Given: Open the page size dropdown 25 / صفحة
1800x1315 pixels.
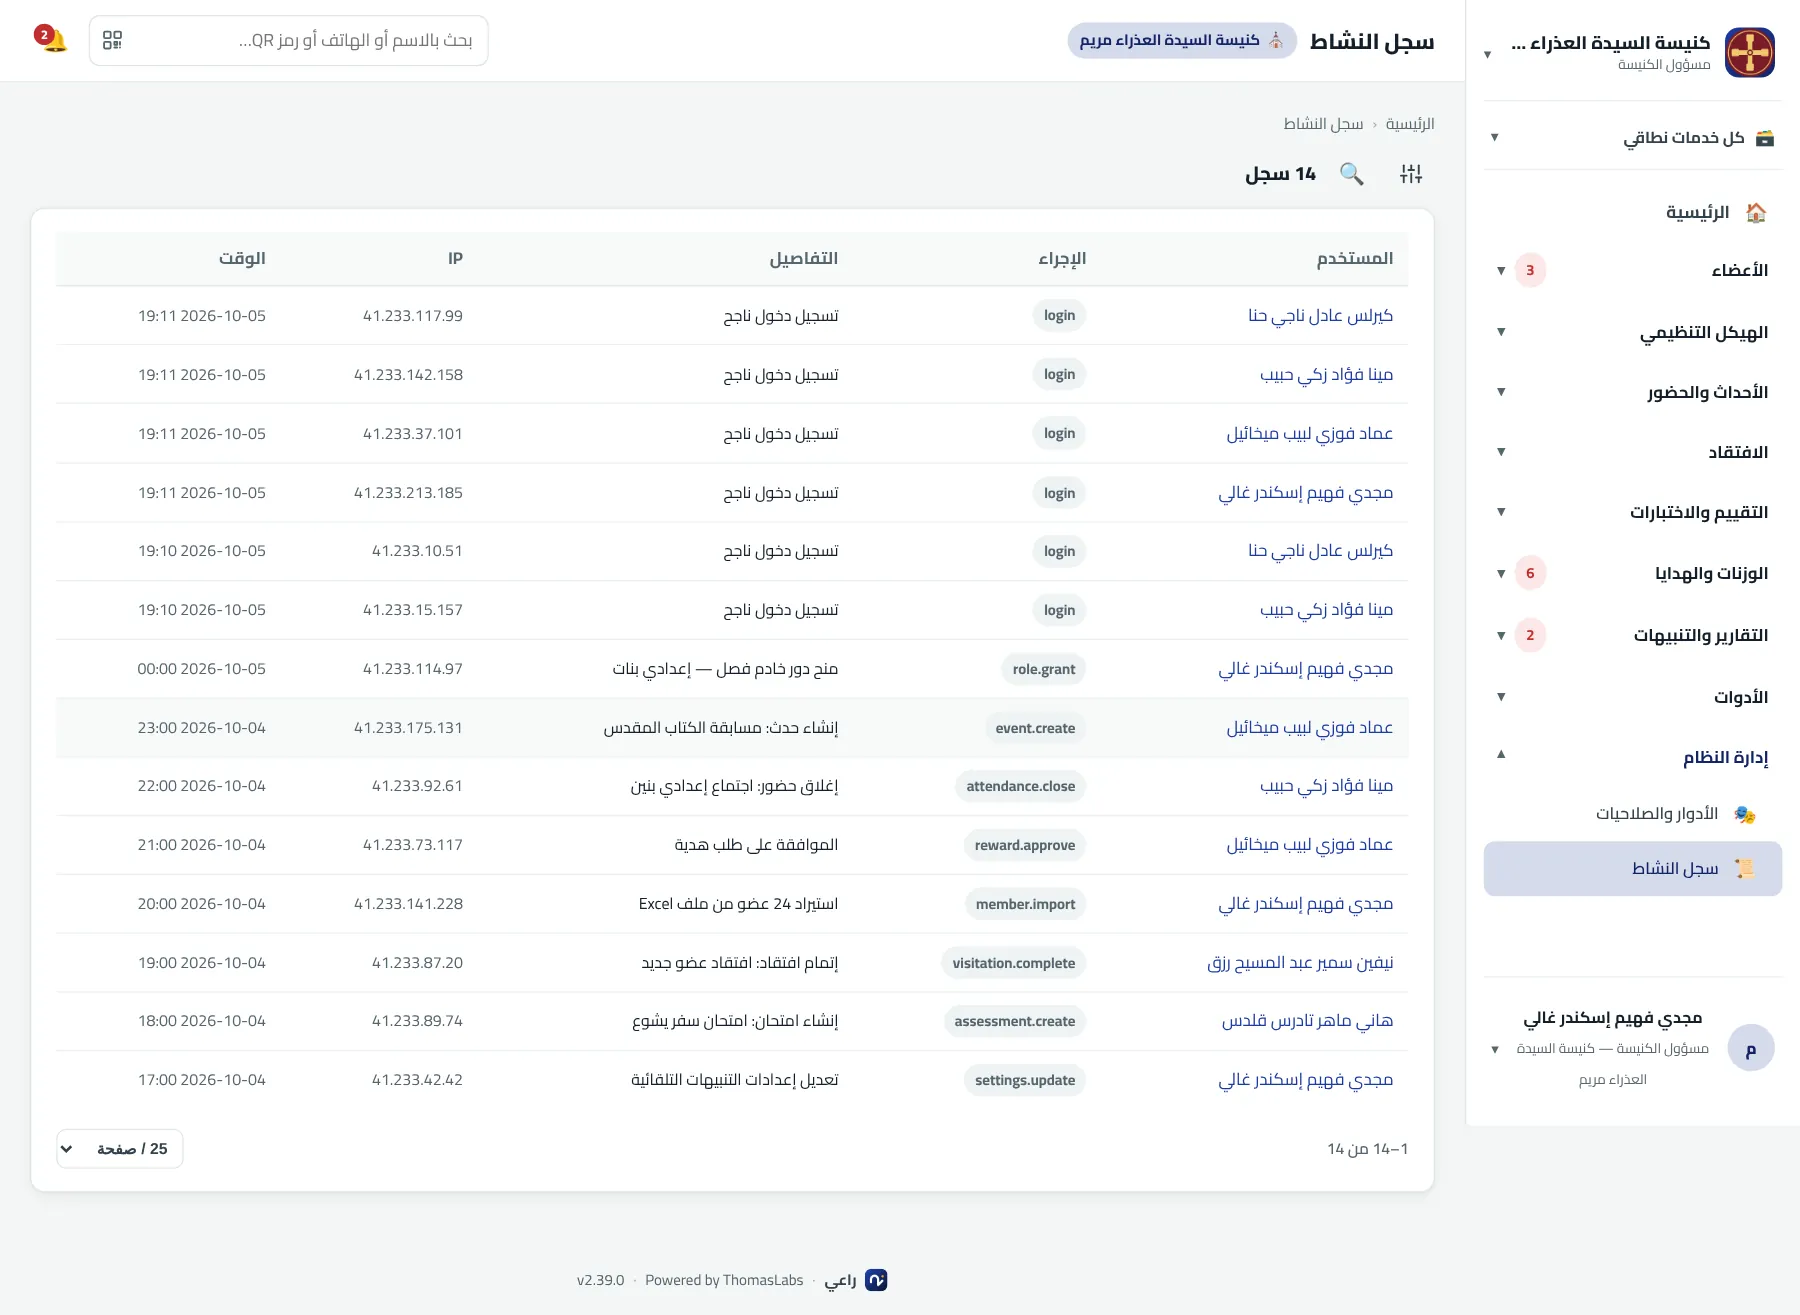Looking at the screenshot, I should point(120,1149).
